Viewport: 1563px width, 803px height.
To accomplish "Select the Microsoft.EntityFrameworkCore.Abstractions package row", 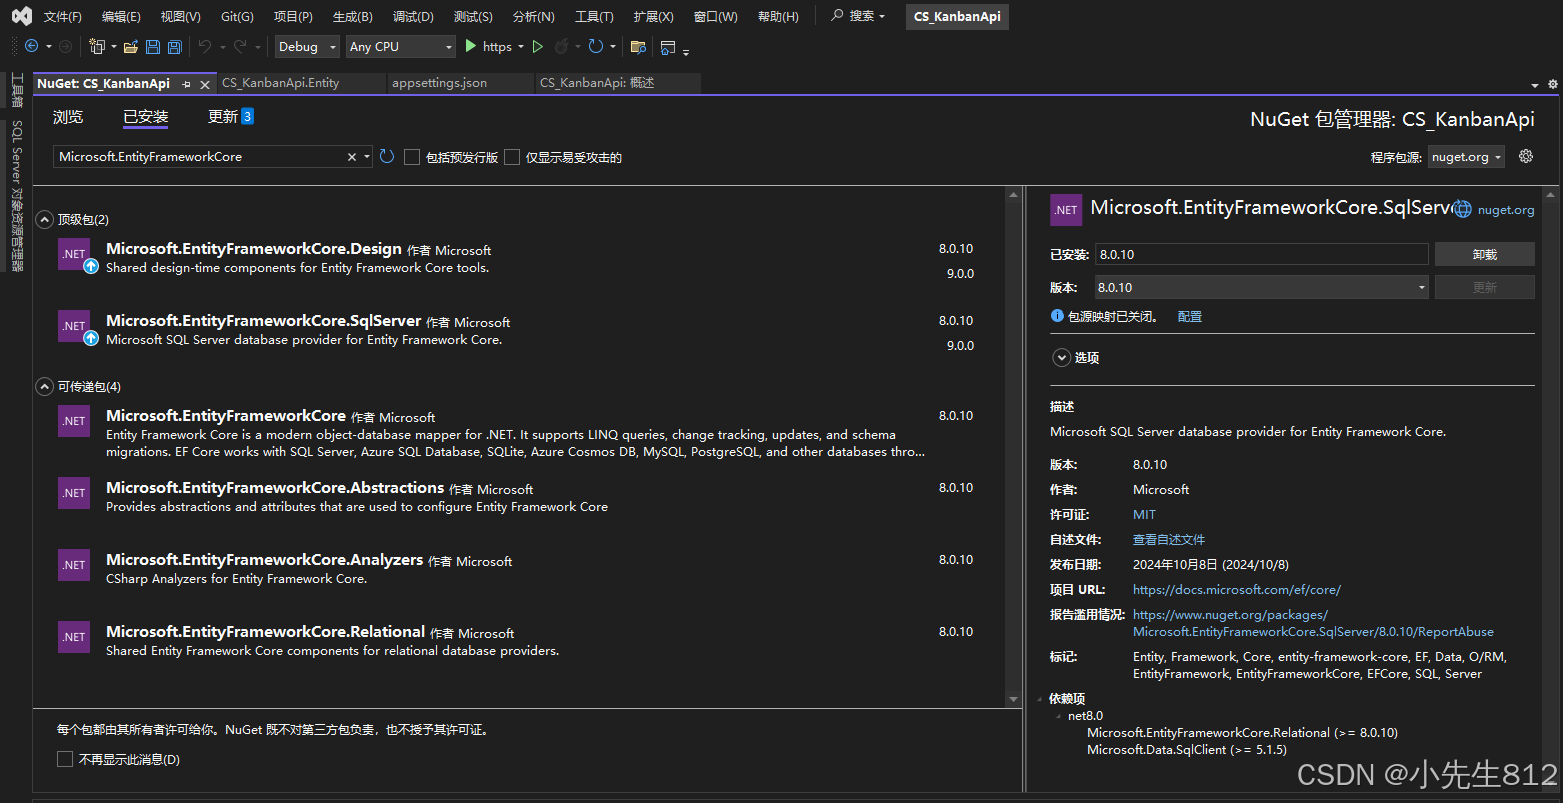I will (x=520, y=496).
